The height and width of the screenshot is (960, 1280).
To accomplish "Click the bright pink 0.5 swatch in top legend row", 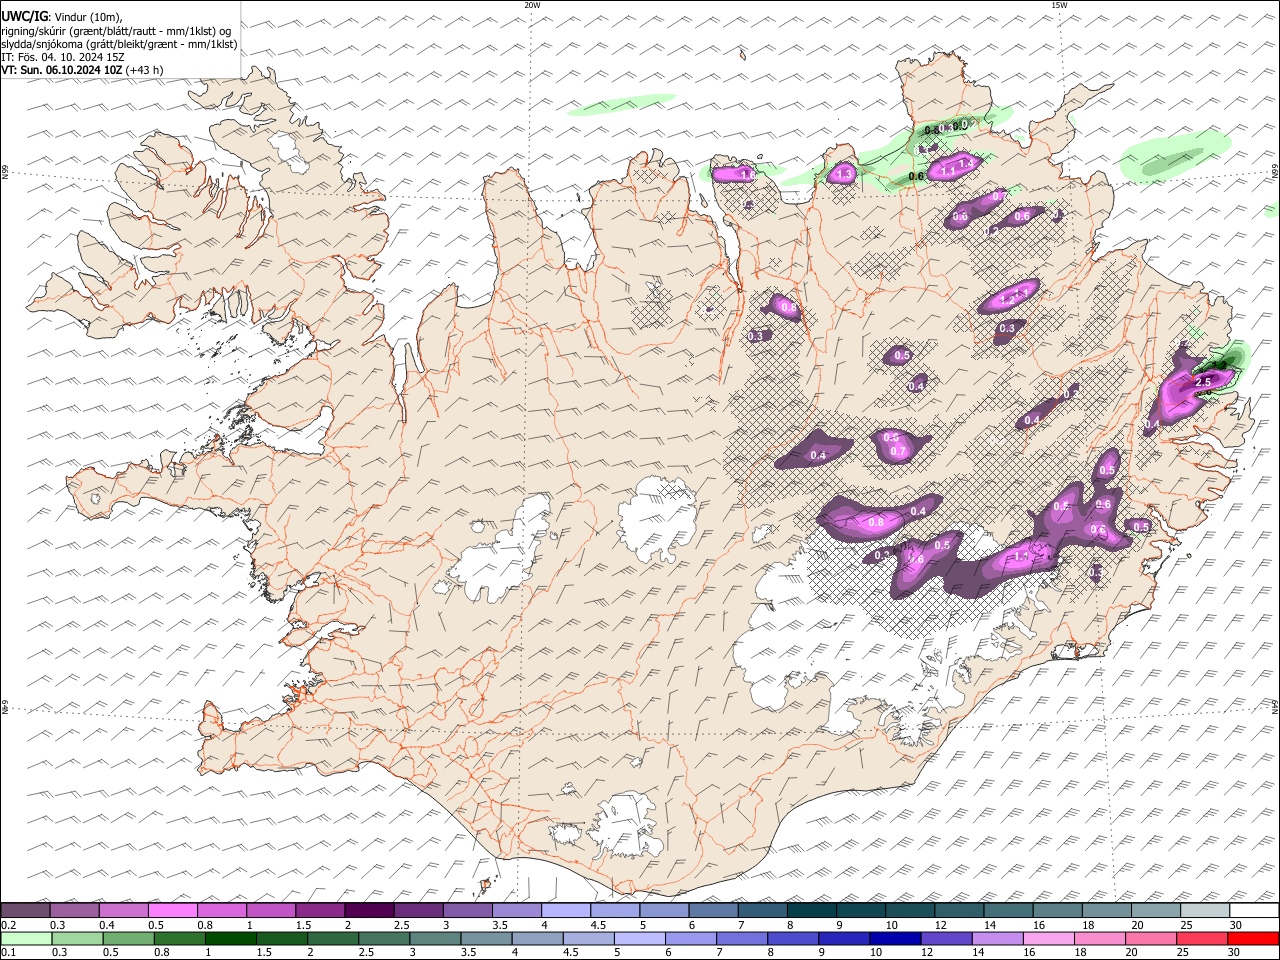I will 172,910.
